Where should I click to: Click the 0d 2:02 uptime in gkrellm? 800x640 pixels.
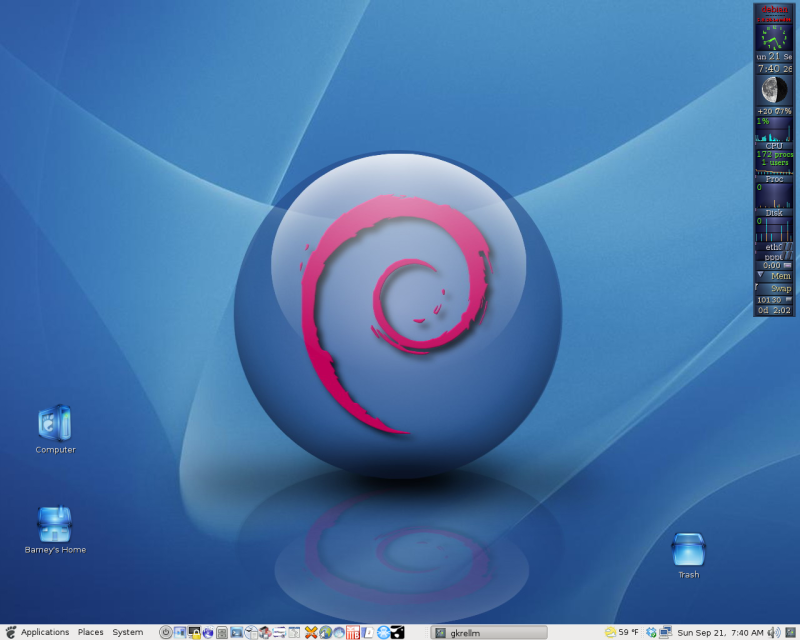(774, 310)
